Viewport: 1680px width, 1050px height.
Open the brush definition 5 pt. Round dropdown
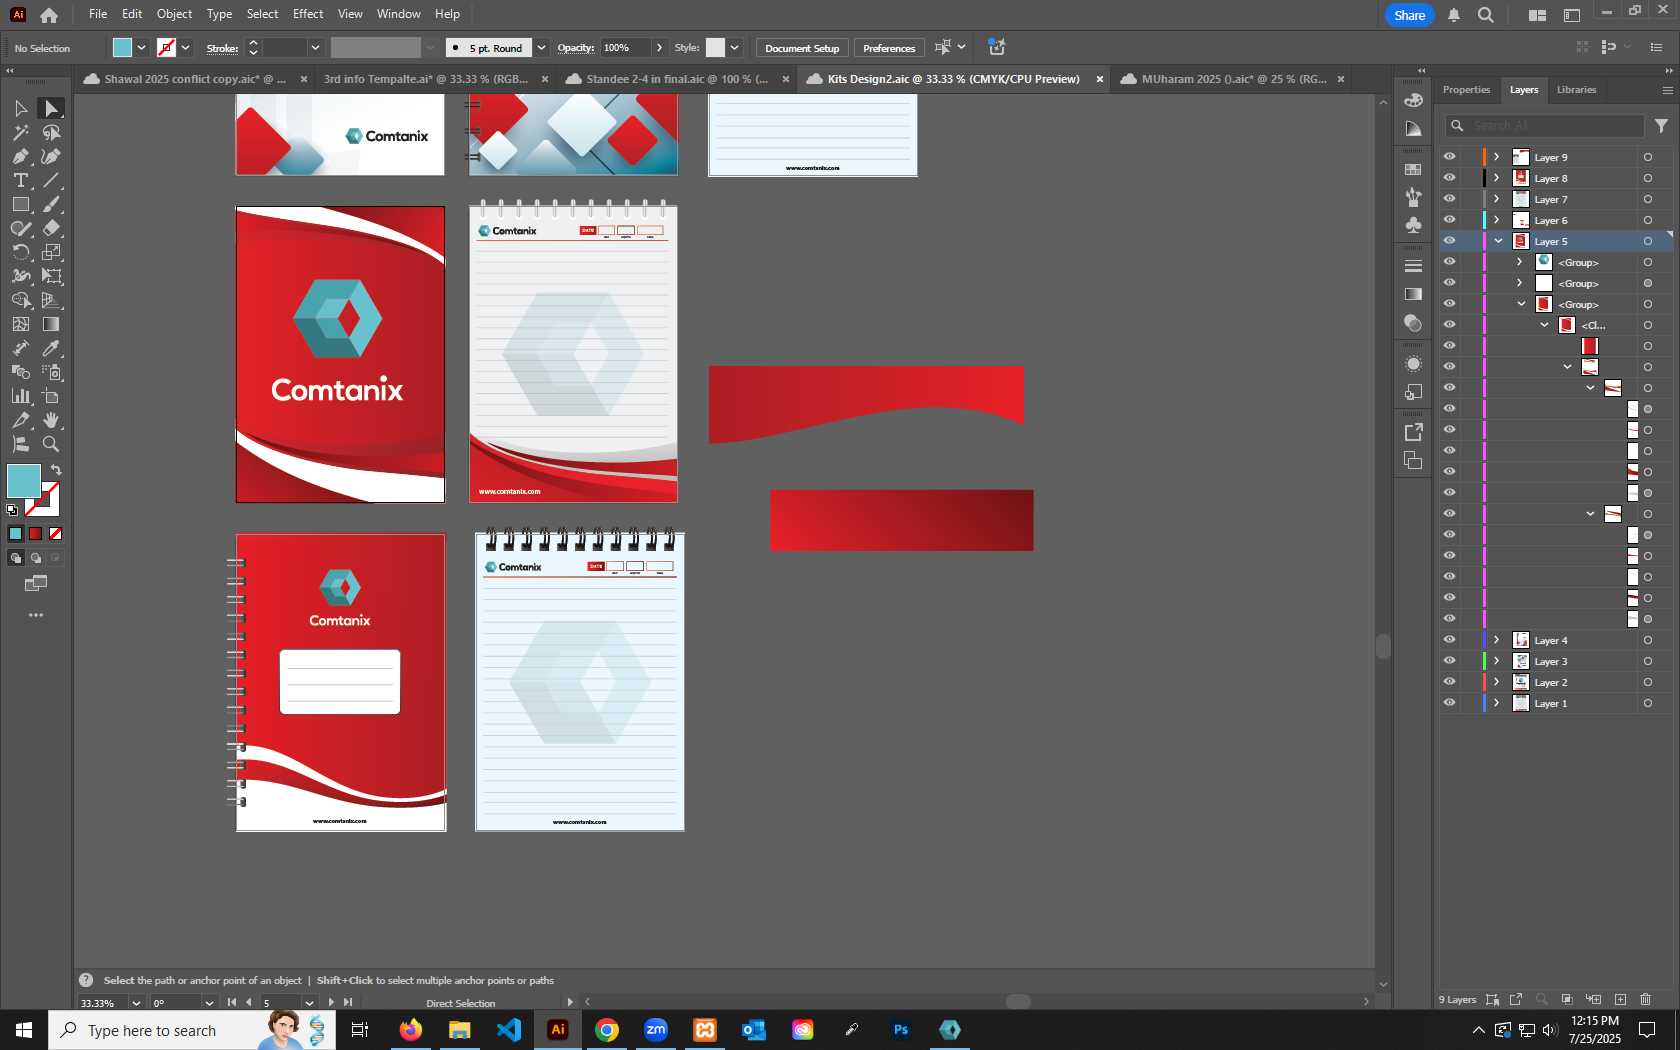tap(541, 48)
